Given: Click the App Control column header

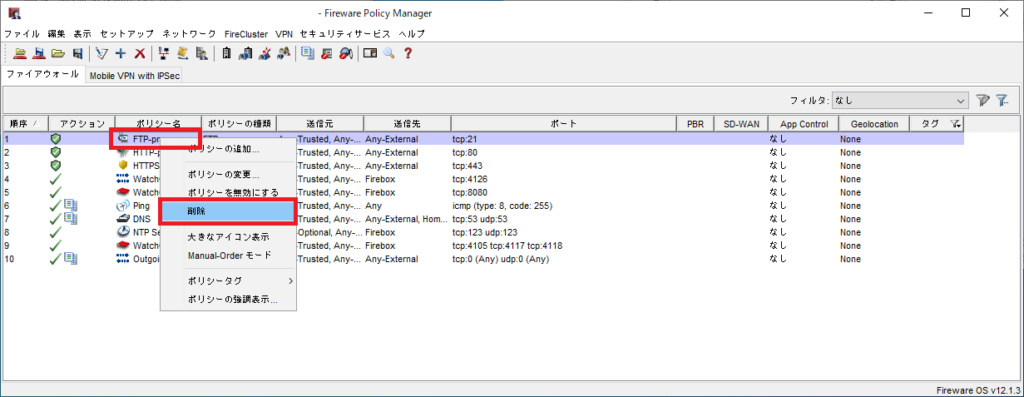Looking at the screenshot, I should (x=804, y=124).
